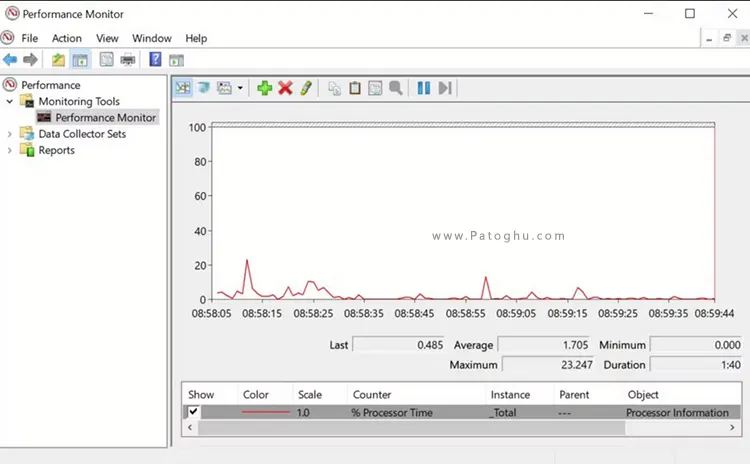750x464 pixels.
Task: Highlight the counter with the pencil icon
Action: pos(306,88)
